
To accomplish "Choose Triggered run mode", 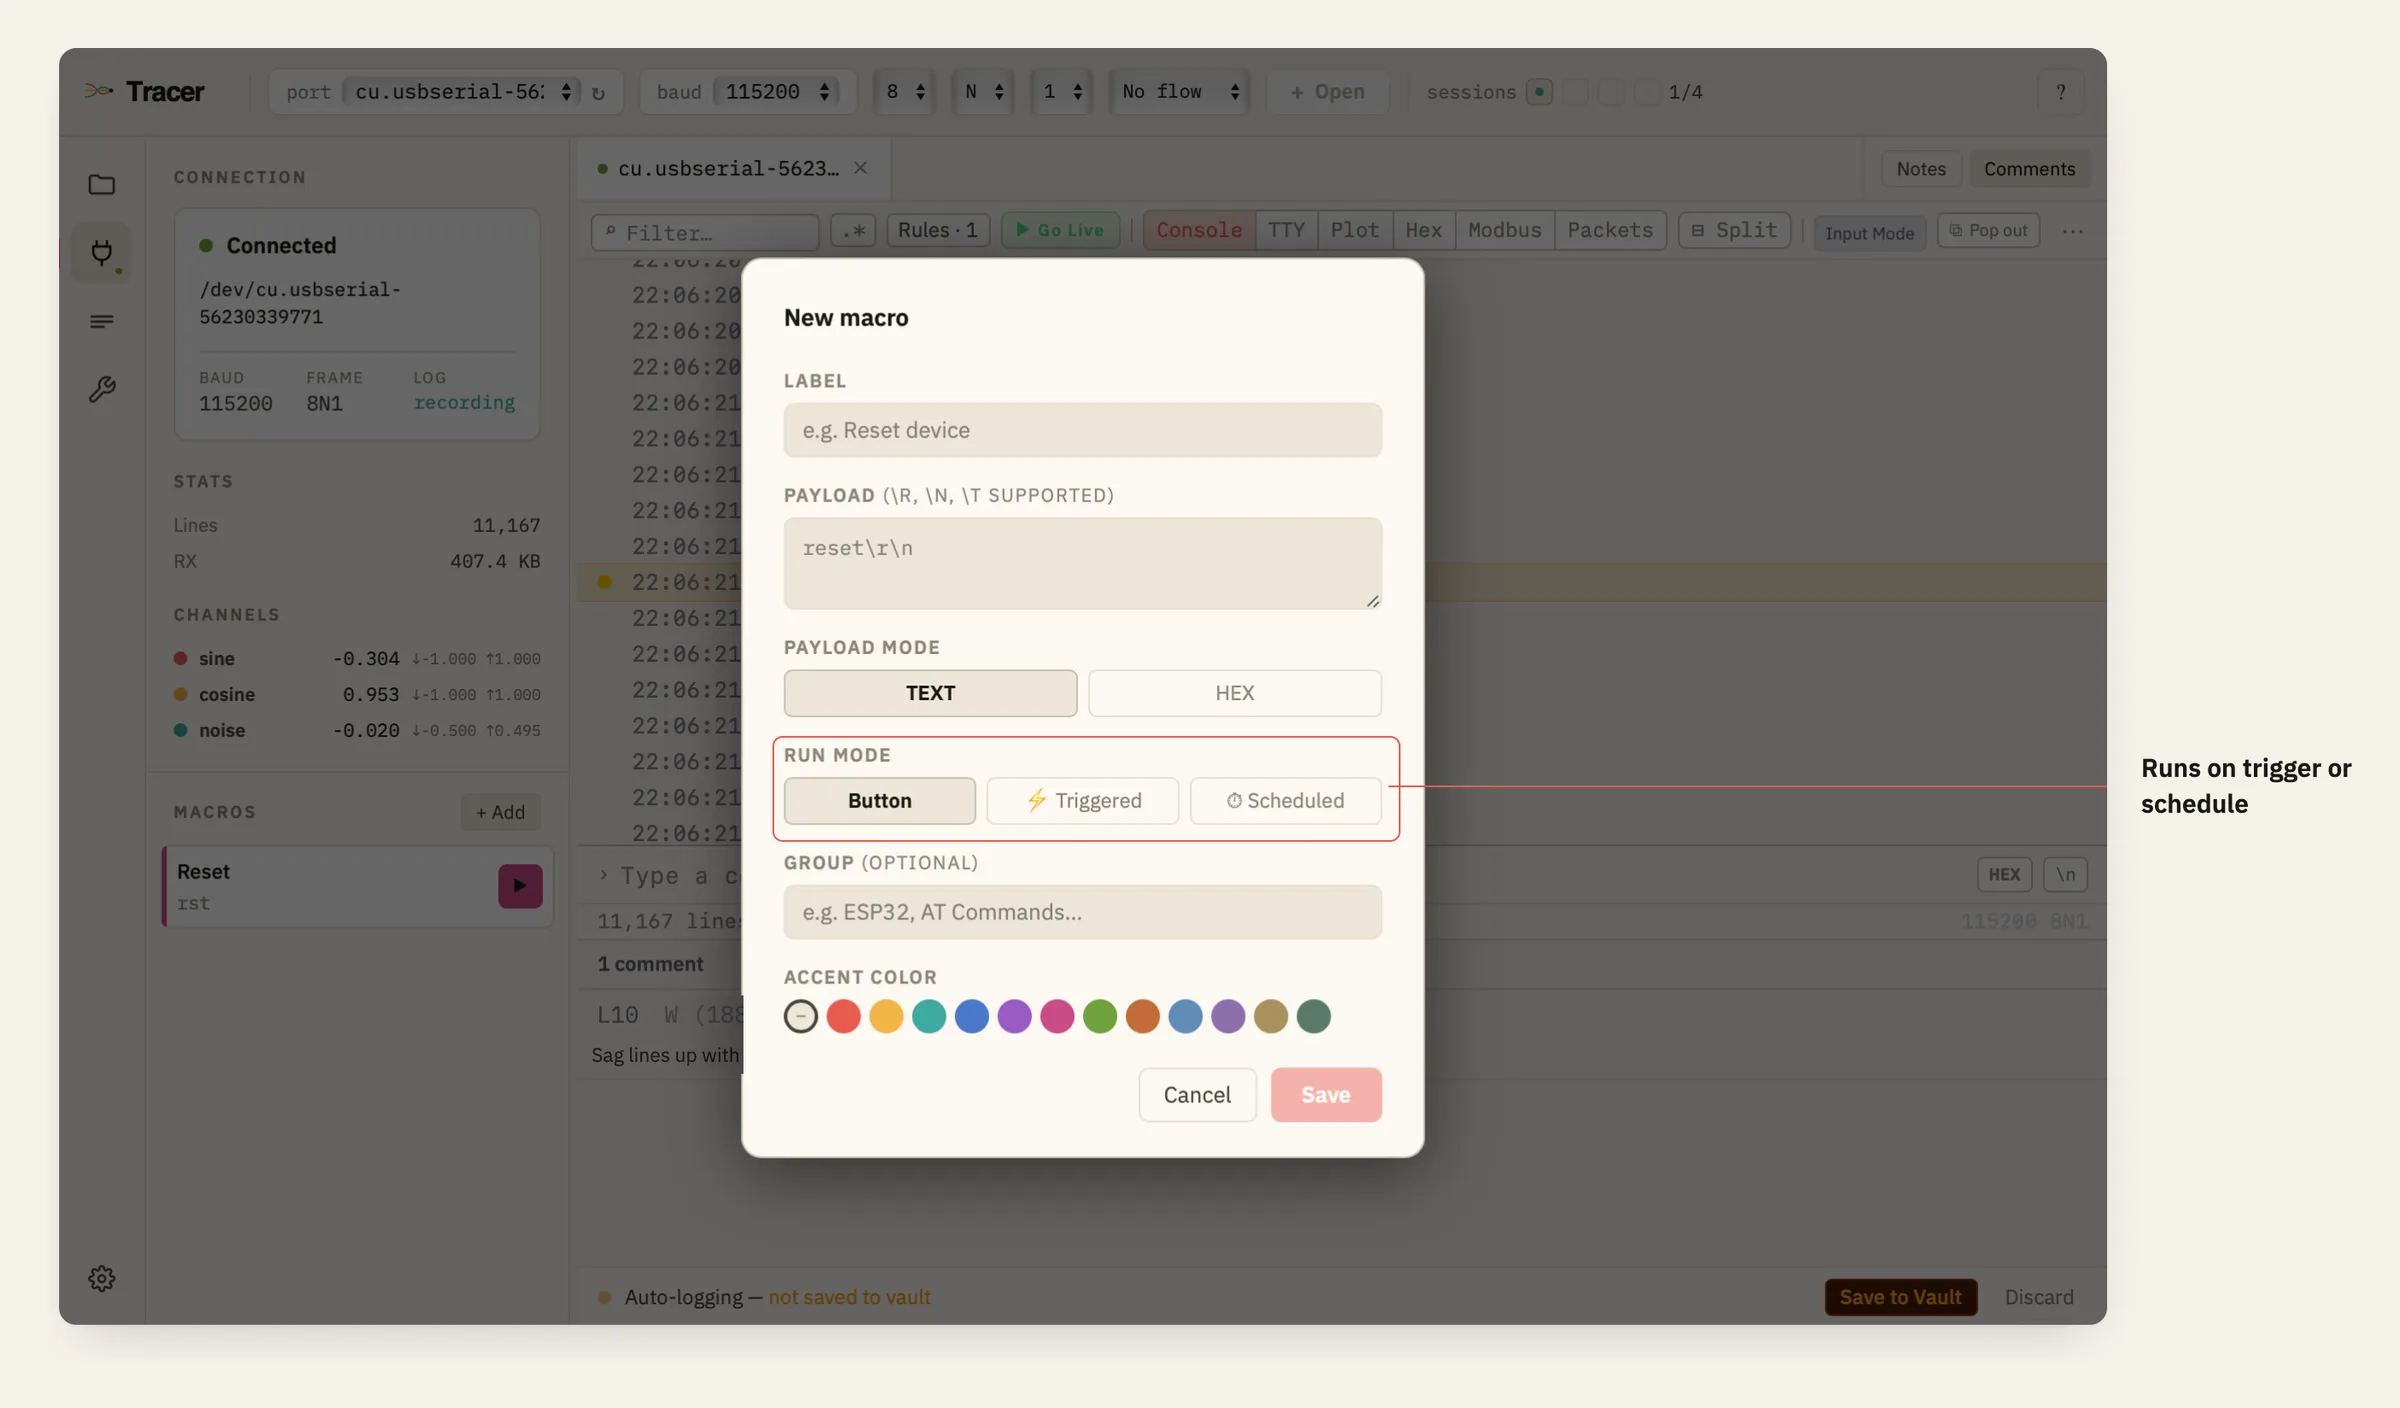I will click(1083, 800).
